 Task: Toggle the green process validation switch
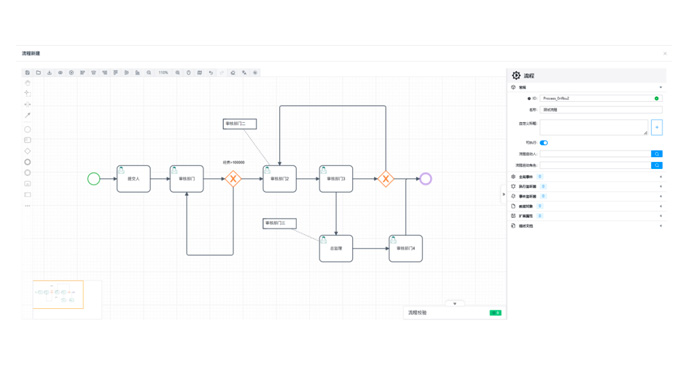495,313
